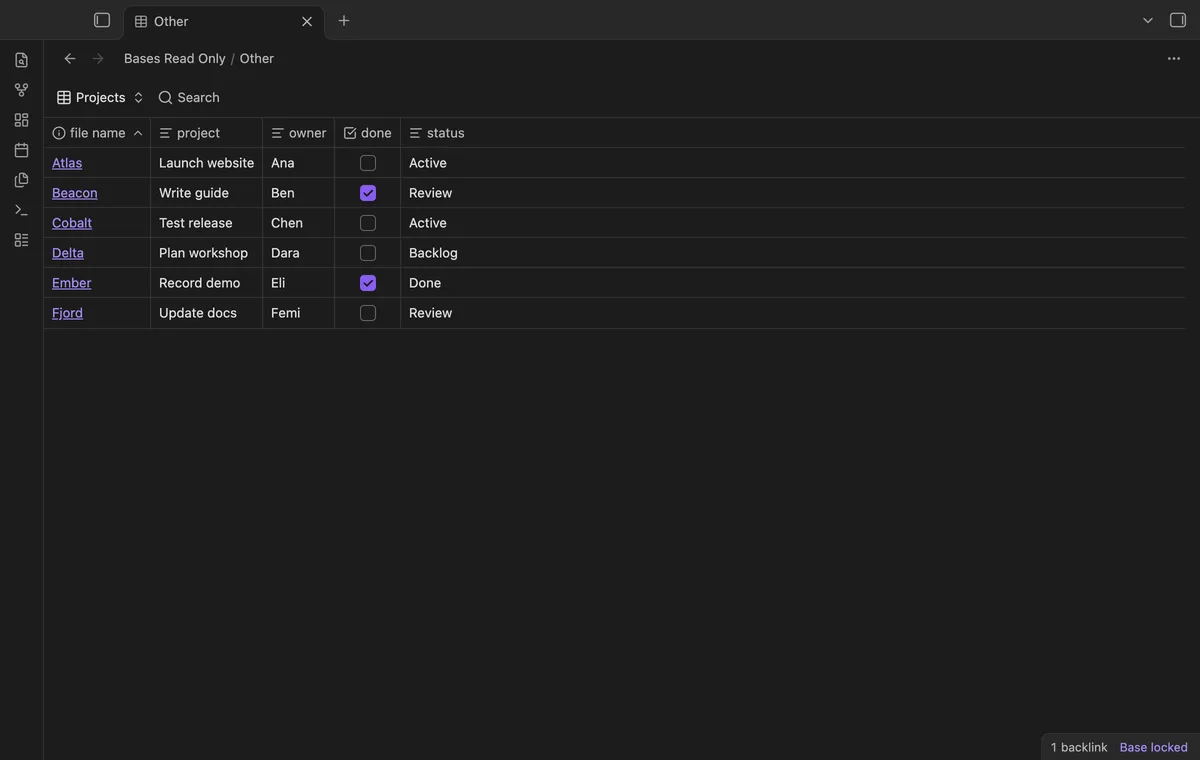Select the Test release project cell

click(x=207, y=223)
